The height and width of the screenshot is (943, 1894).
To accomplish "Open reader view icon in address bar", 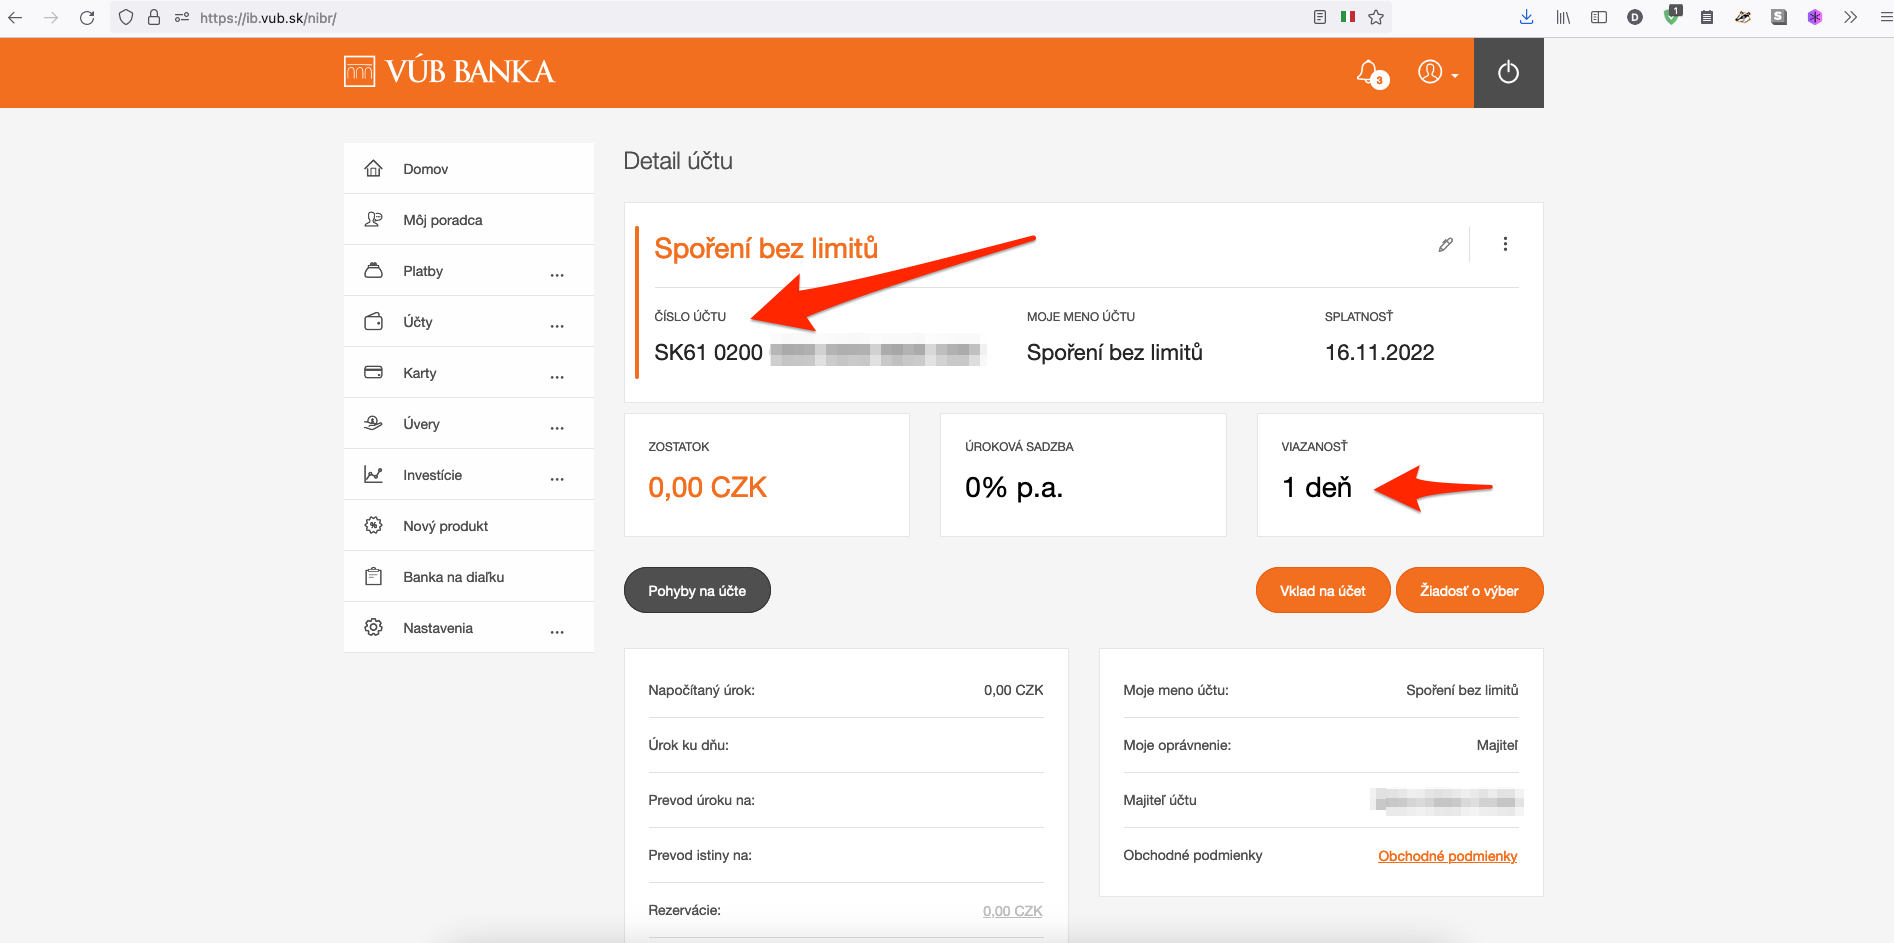I will (x=1320, y=17).
